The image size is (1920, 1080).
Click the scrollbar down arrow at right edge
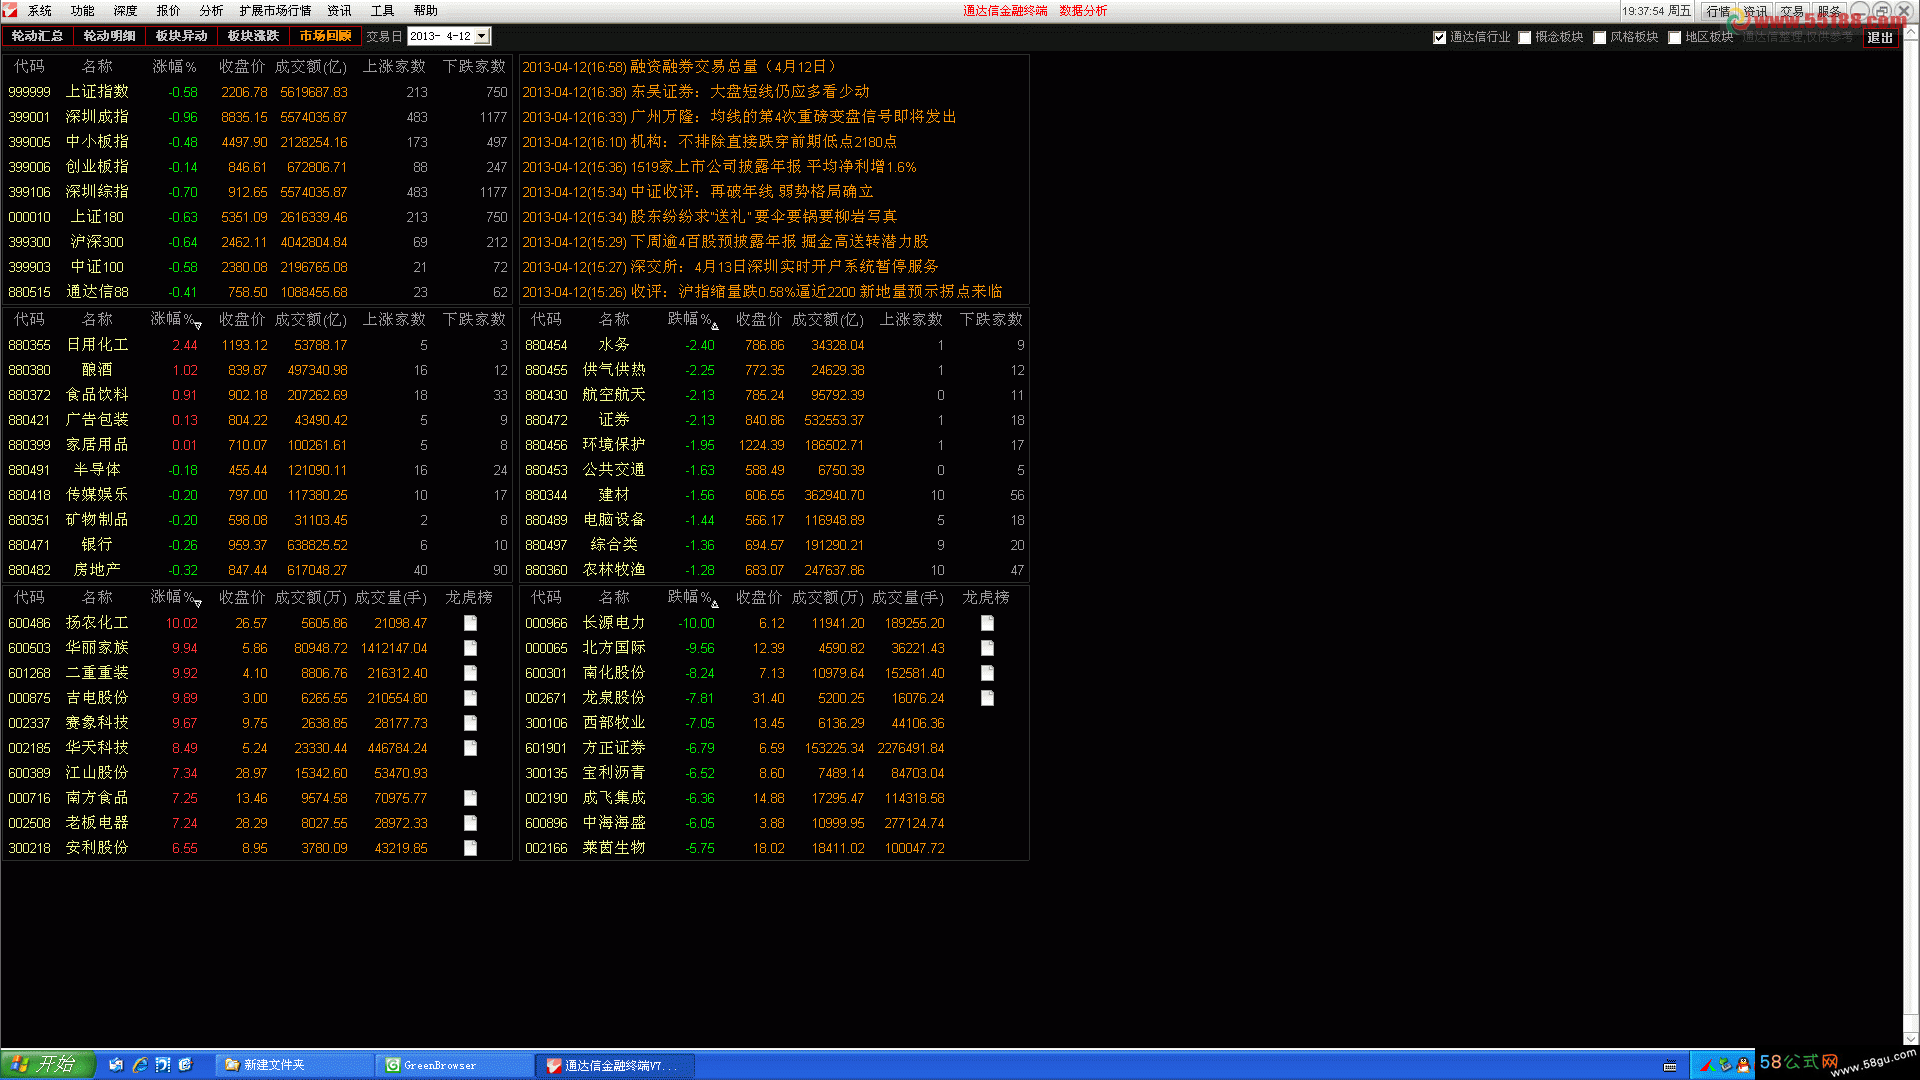(1911, 1039)
